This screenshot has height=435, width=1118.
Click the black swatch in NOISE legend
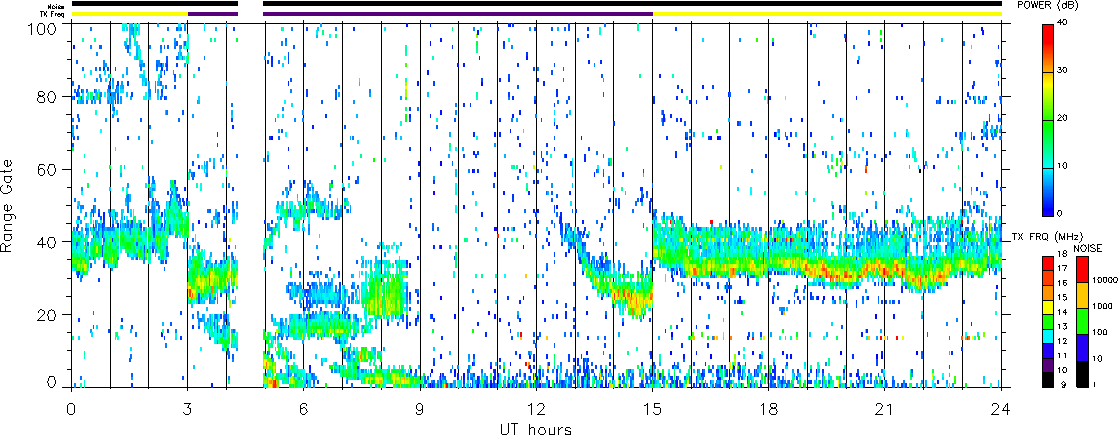pos(1082,373)
